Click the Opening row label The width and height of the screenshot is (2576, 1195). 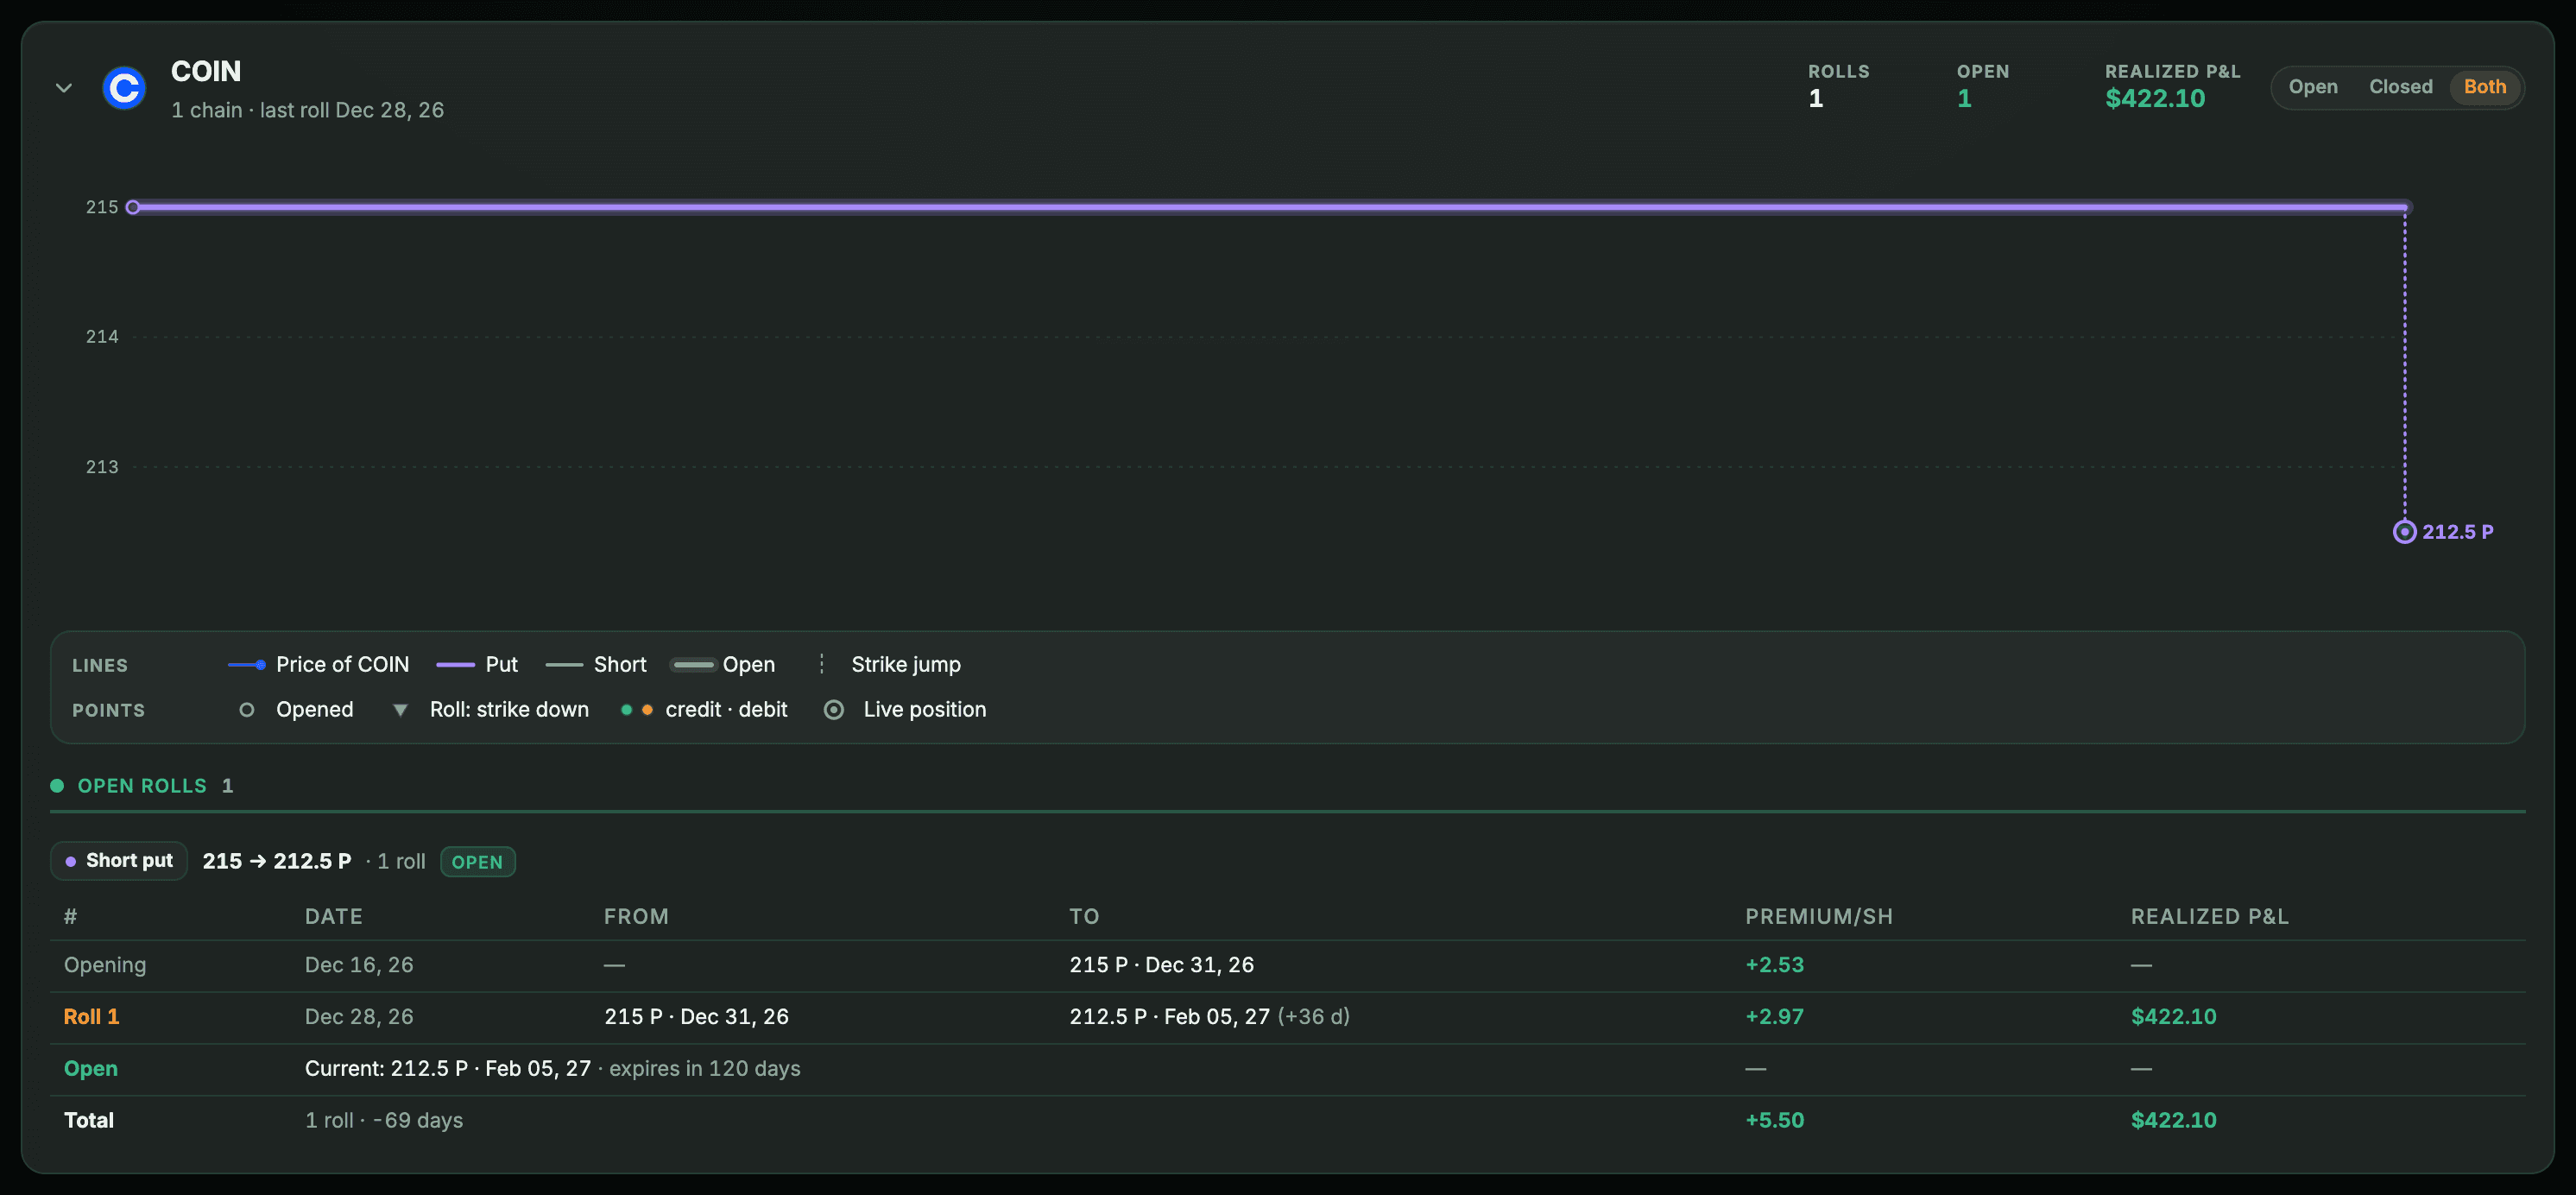click(105, 965)
